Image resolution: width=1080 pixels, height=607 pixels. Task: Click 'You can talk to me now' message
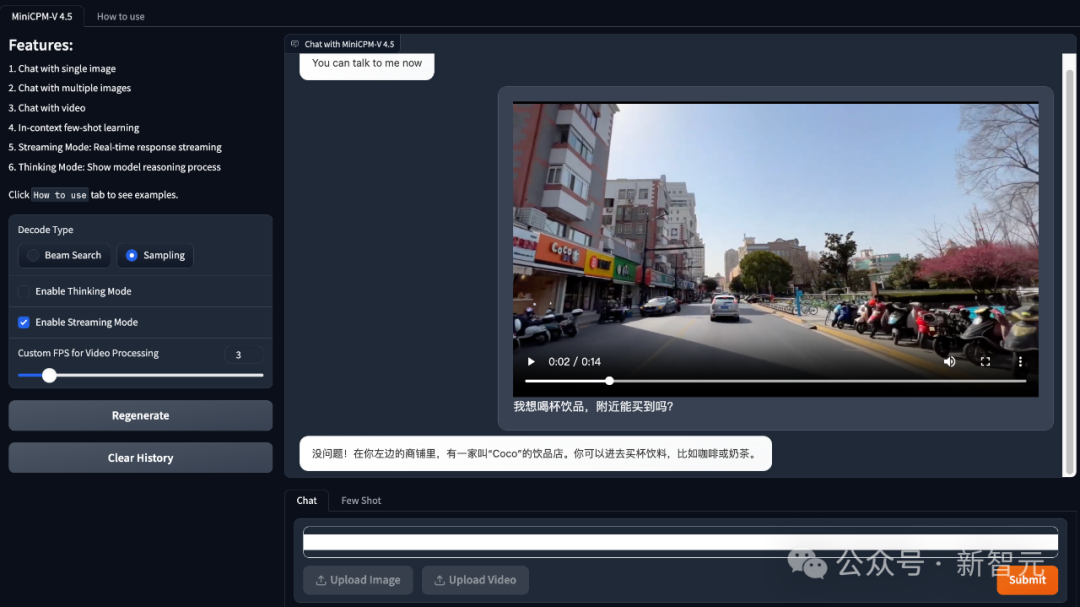coord(367,63)
